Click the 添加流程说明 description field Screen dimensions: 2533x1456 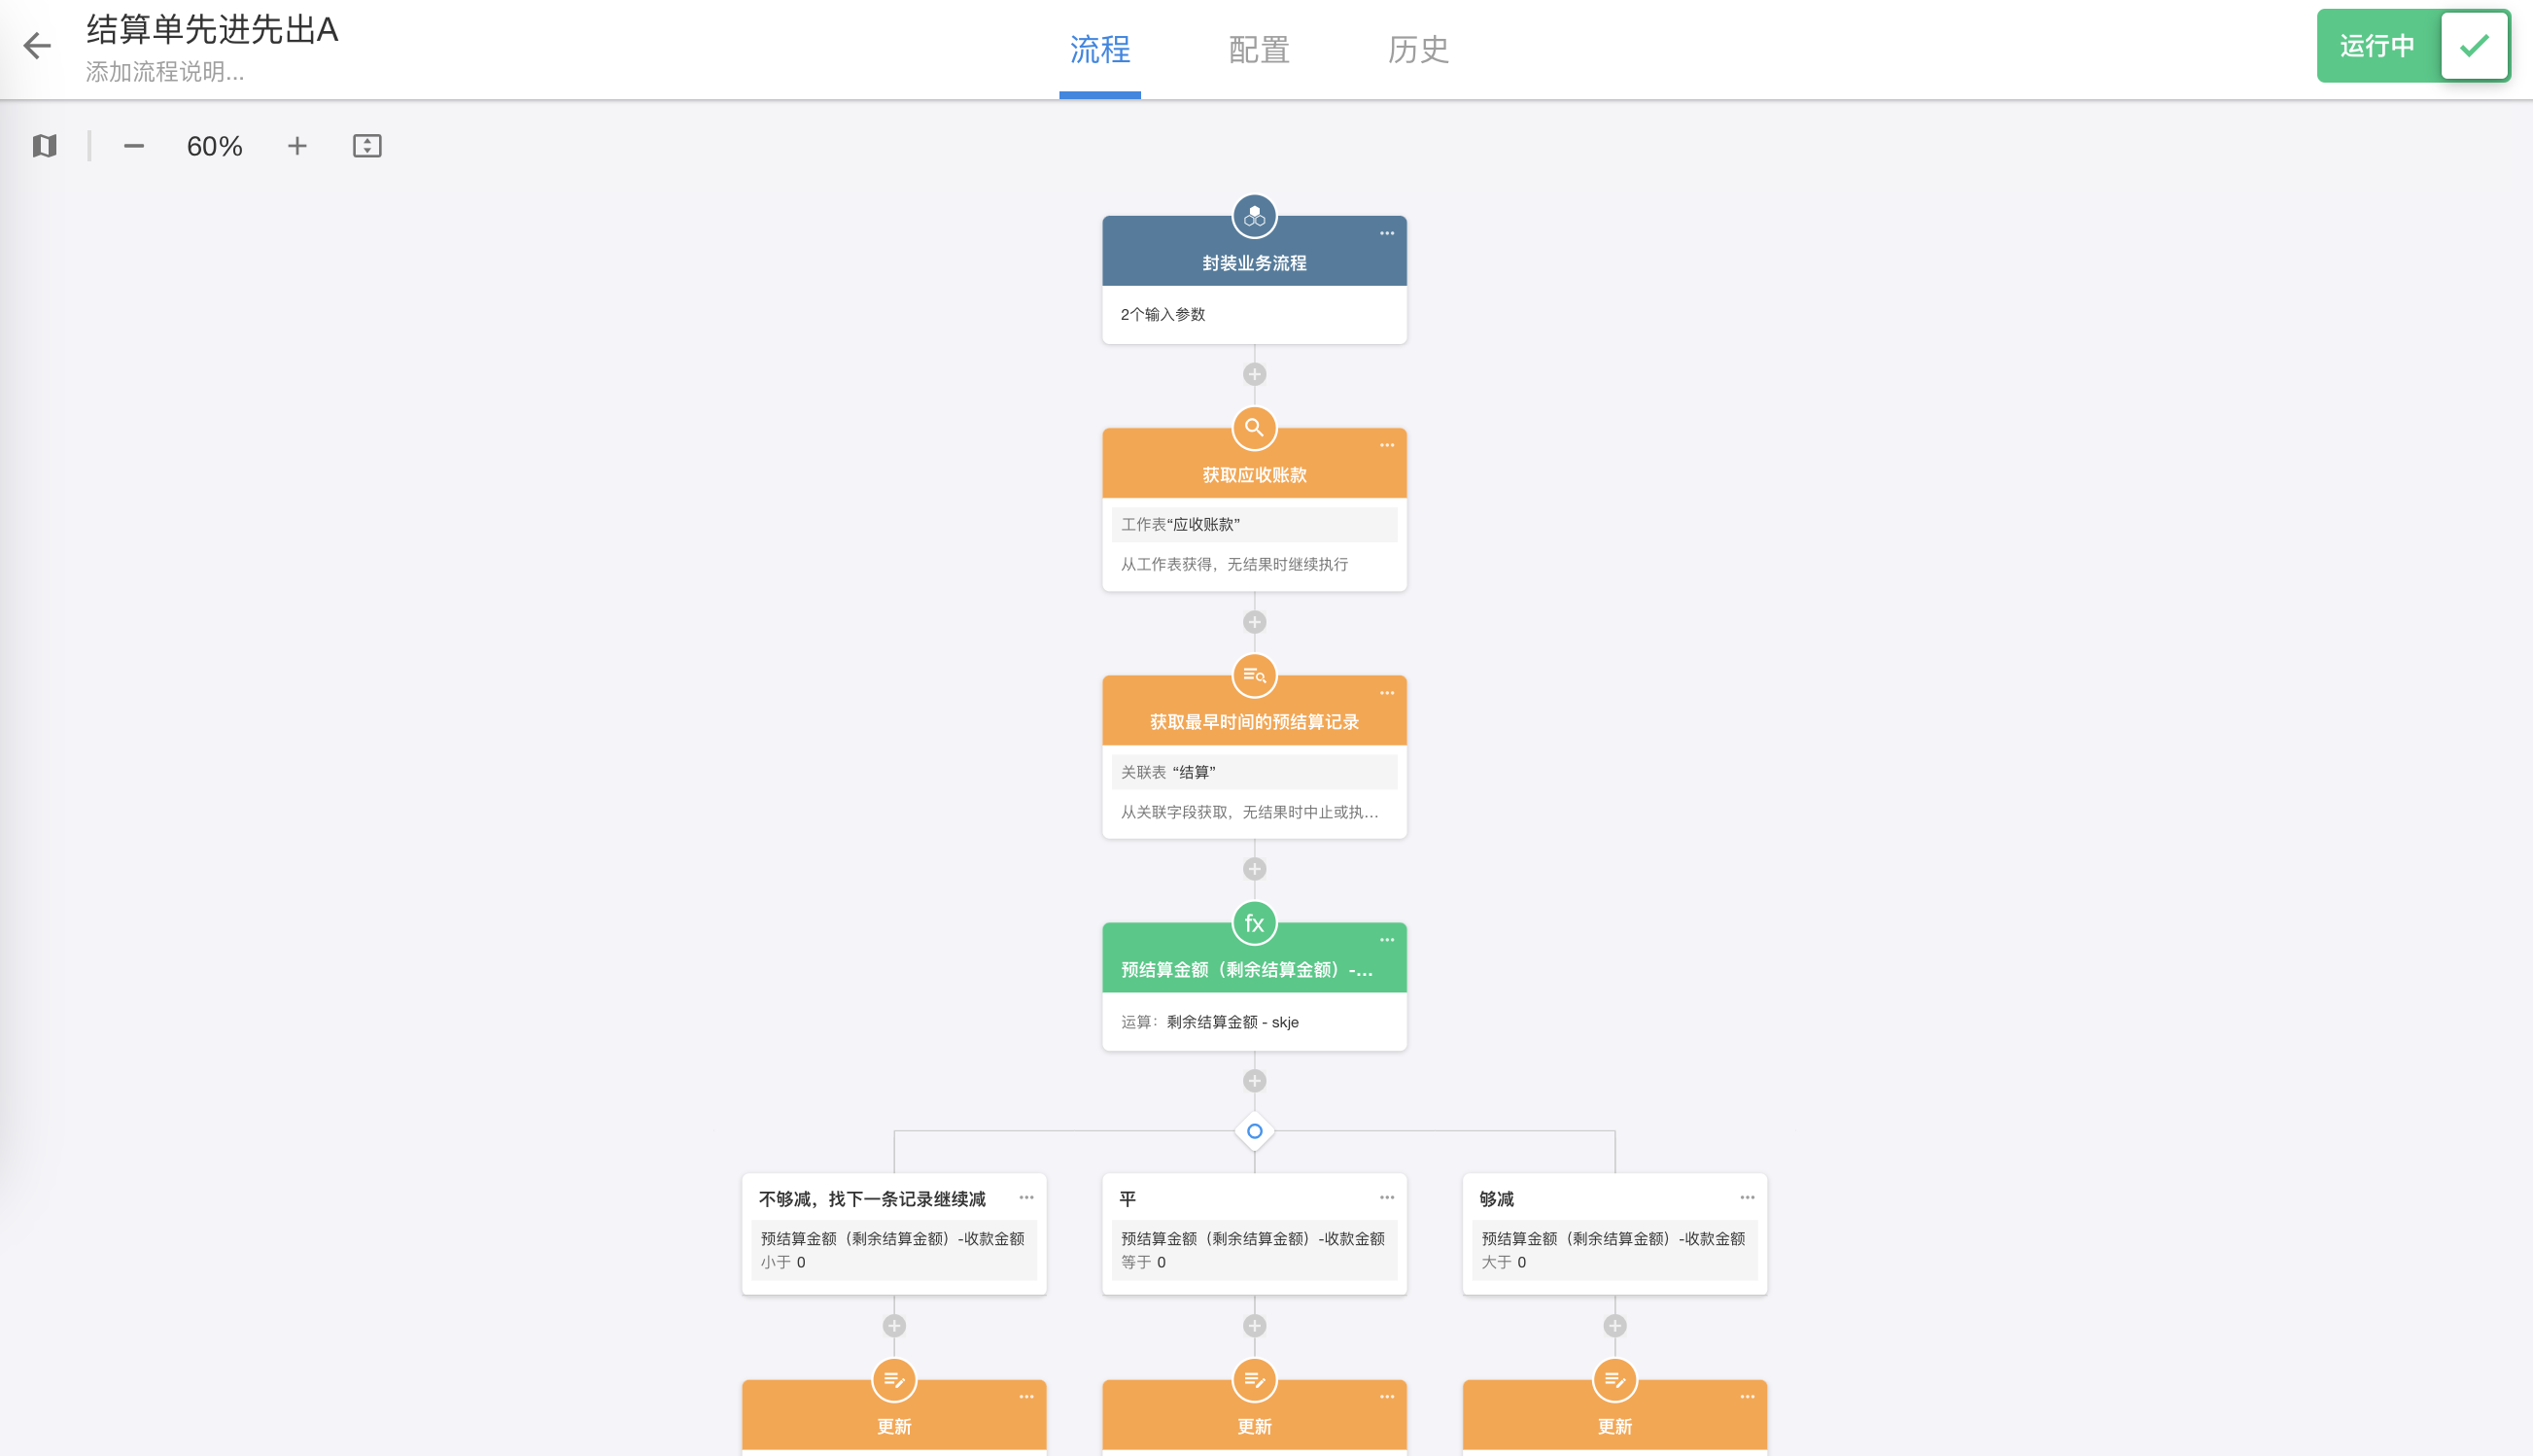coord(165,72)
